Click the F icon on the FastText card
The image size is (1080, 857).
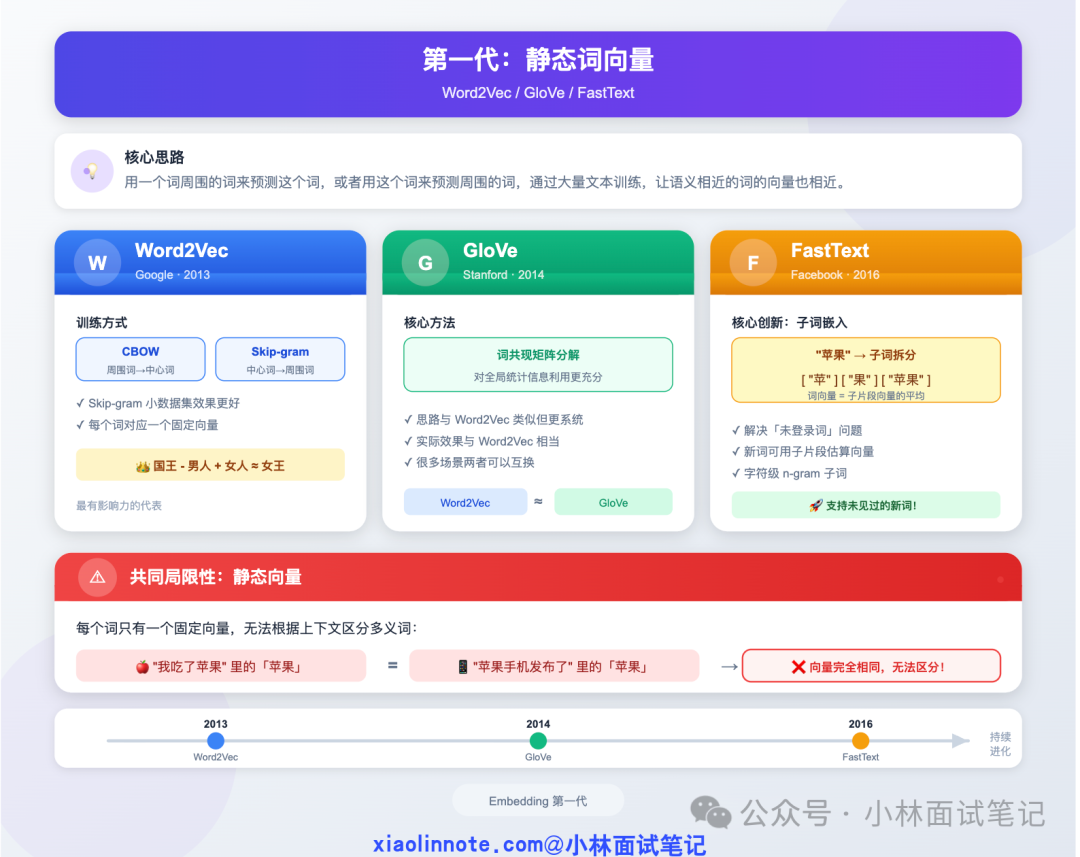pos(752,262)
